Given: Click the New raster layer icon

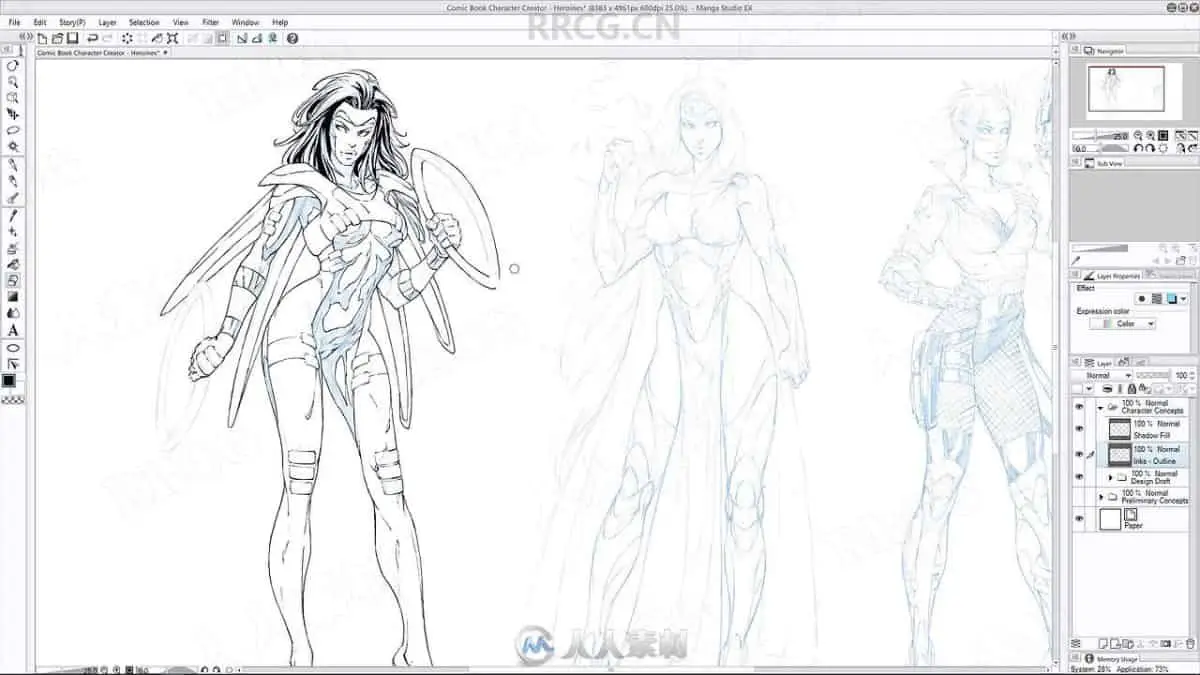Looking at the screenshot, I should [1103, 644].
